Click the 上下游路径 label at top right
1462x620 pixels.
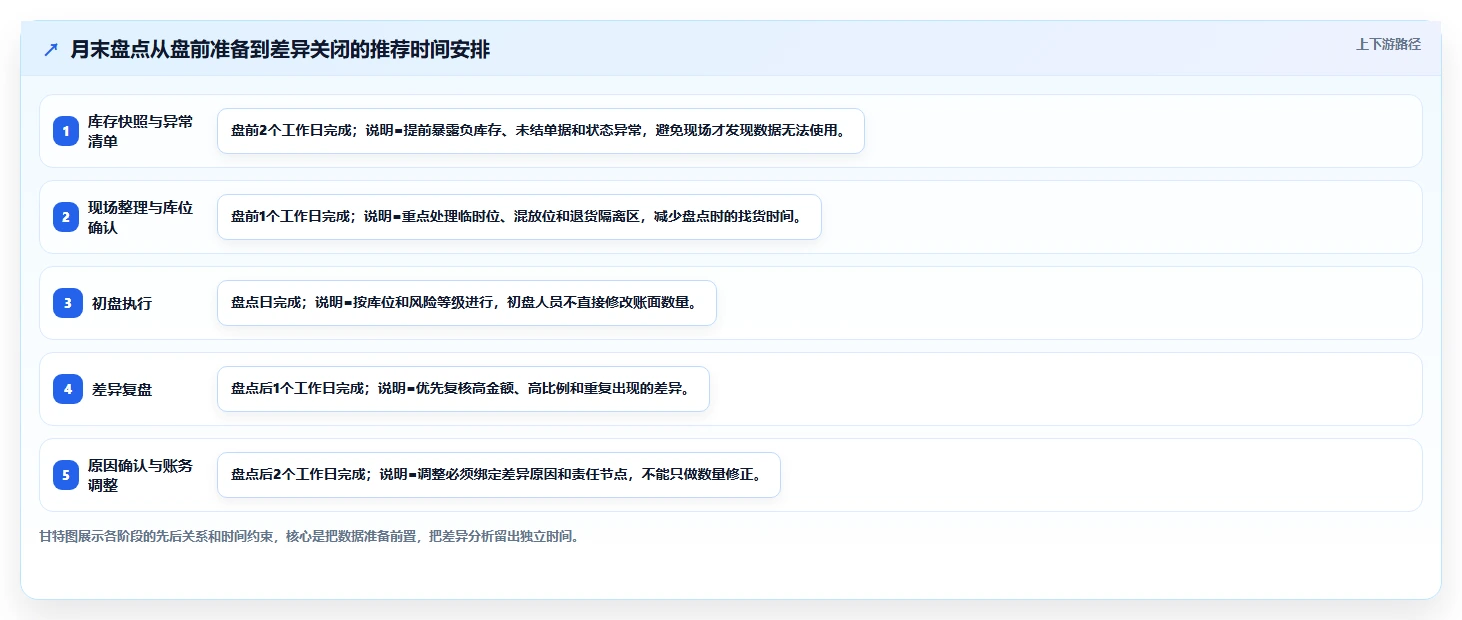pyautogui.click(x=1388, y=44)
